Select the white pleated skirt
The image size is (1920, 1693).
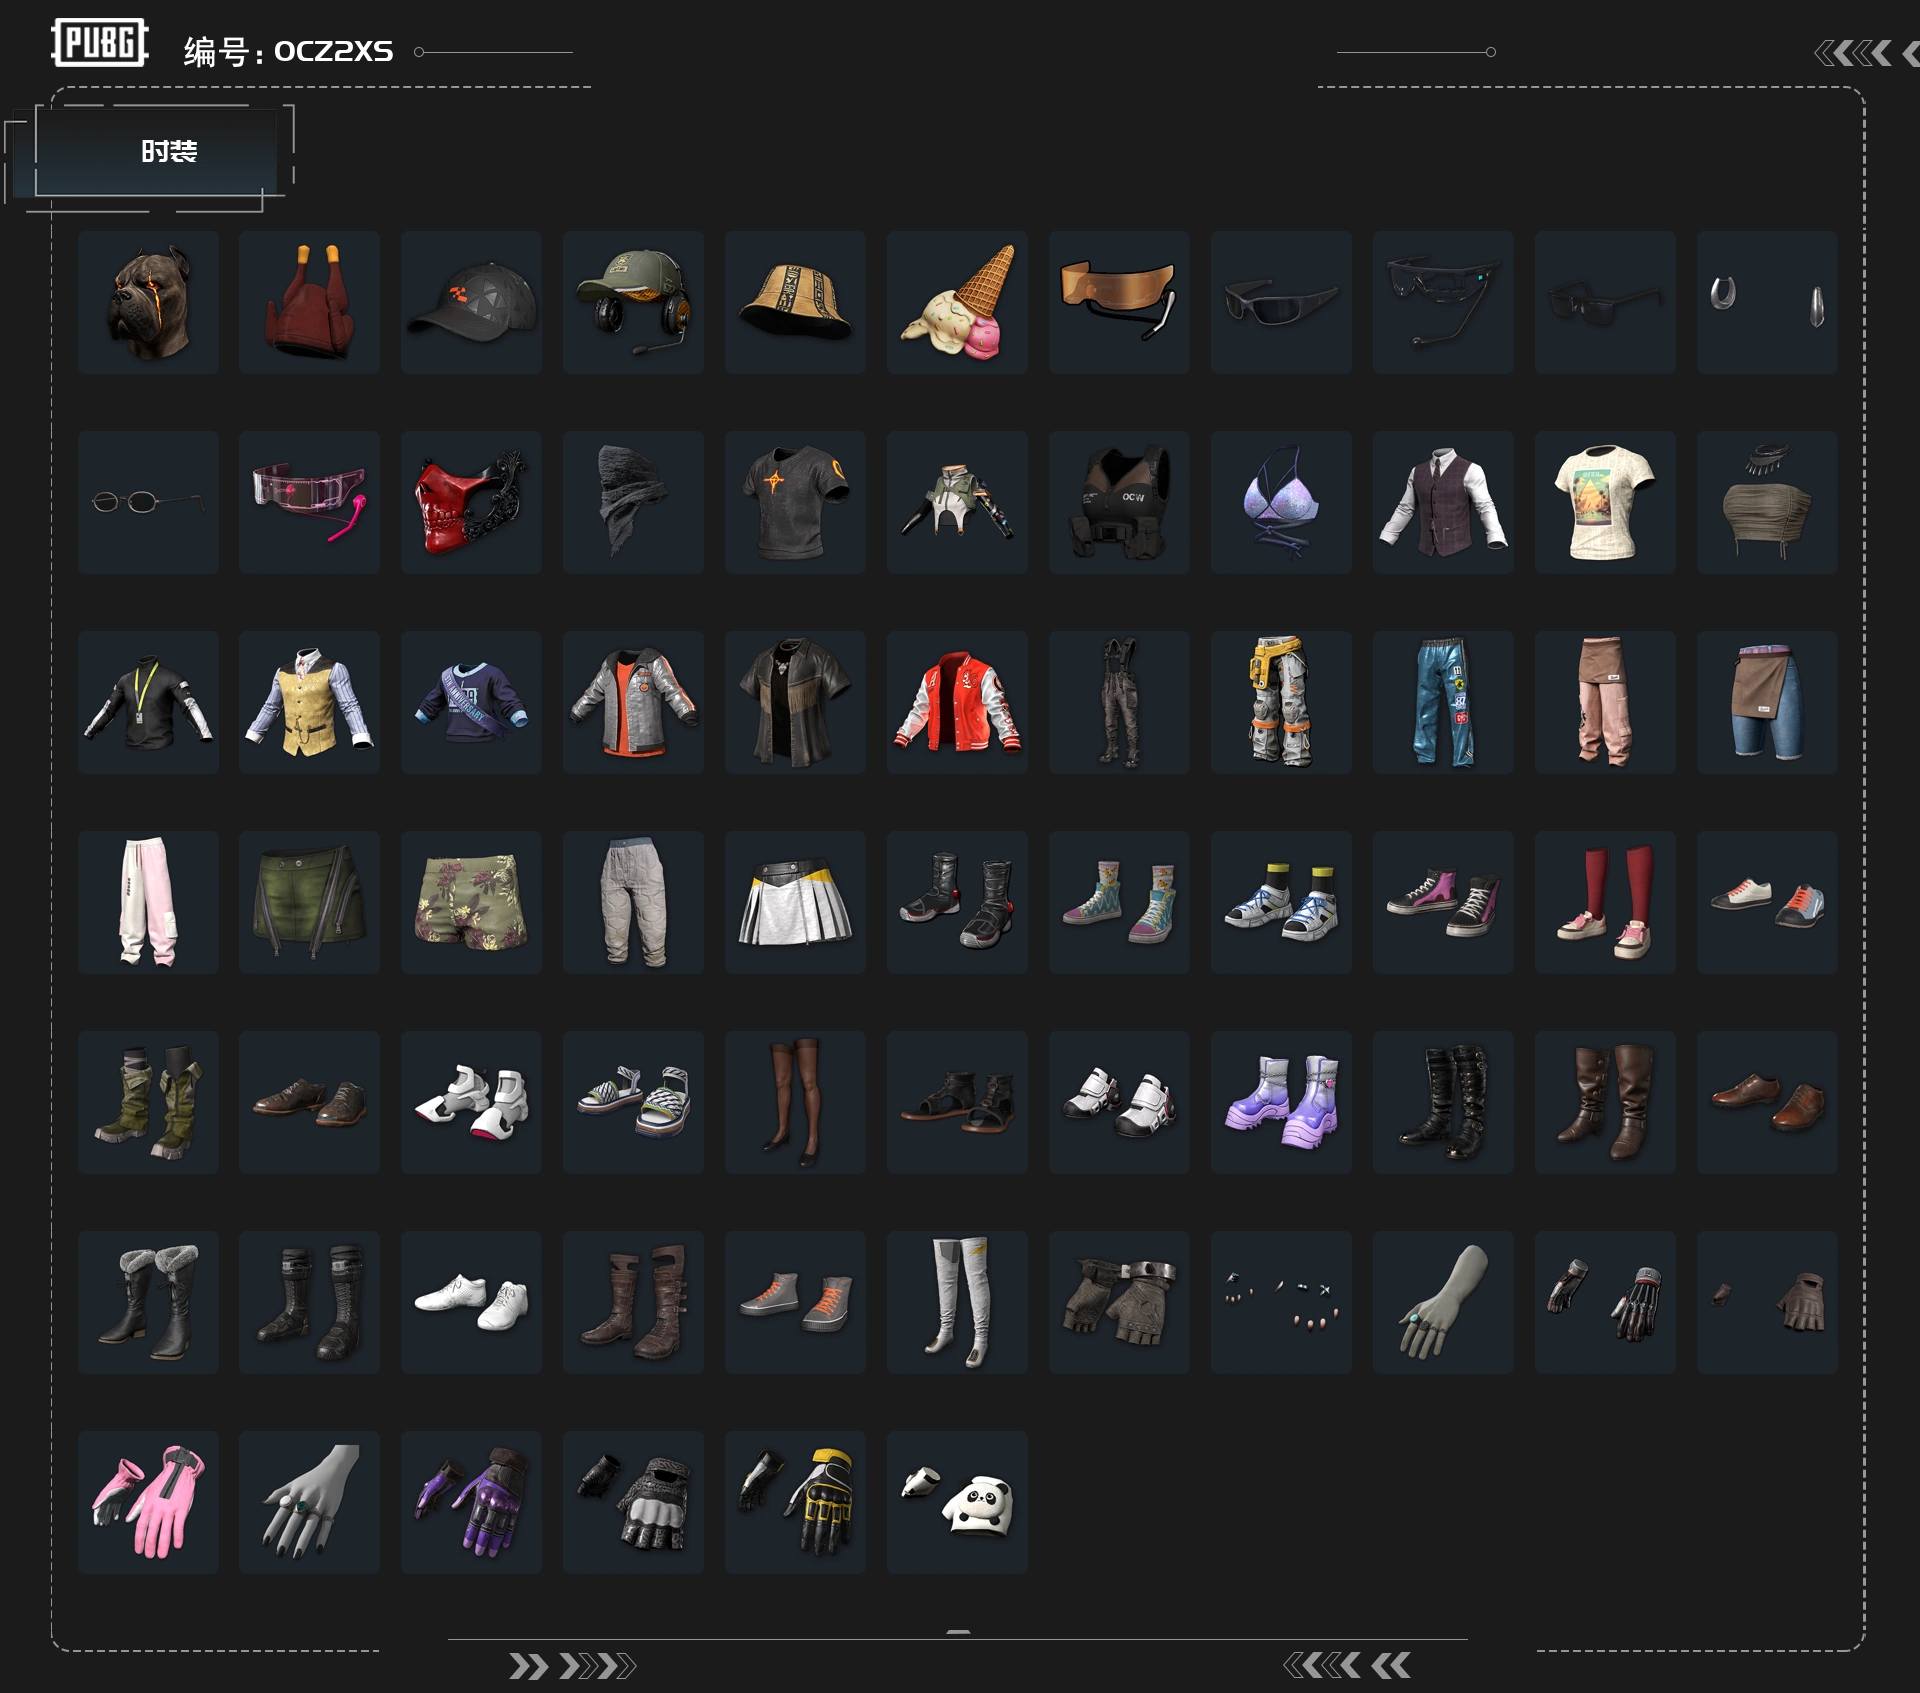(x=795, y=902)
